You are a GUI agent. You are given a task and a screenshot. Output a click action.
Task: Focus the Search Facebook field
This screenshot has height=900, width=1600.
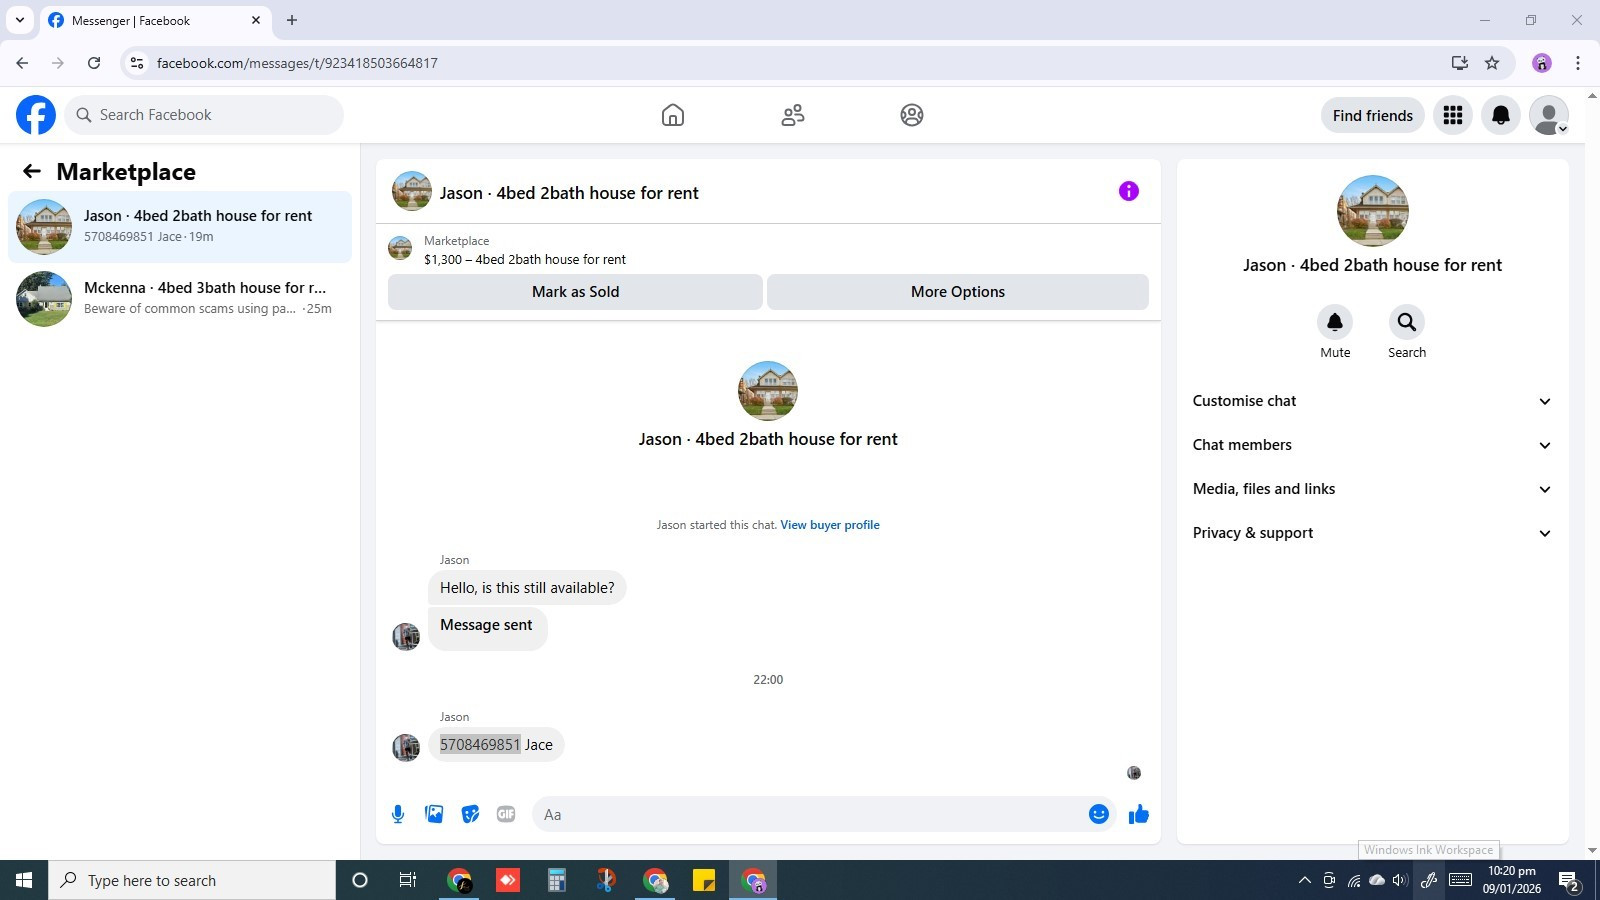[204, 115]
